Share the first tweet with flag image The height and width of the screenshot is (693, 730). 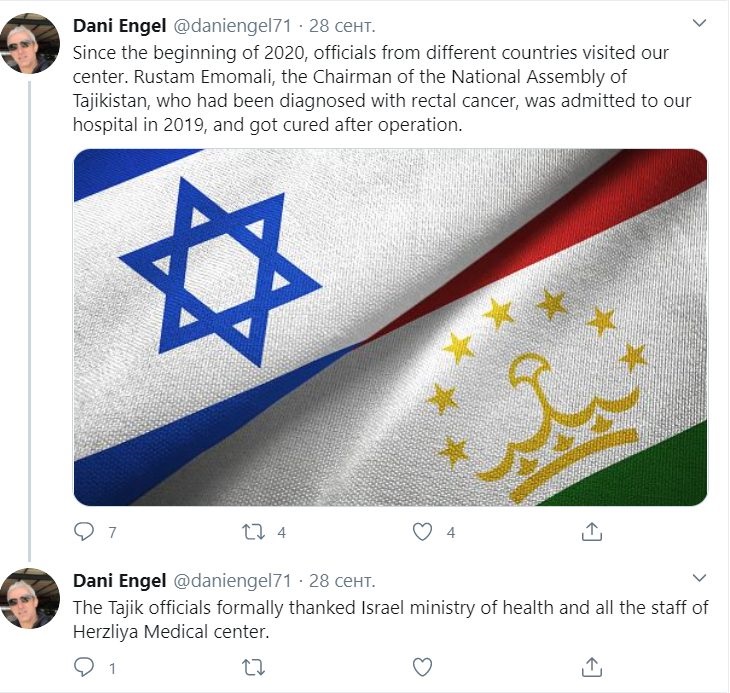pyautogui.click(x=592, y=531)
